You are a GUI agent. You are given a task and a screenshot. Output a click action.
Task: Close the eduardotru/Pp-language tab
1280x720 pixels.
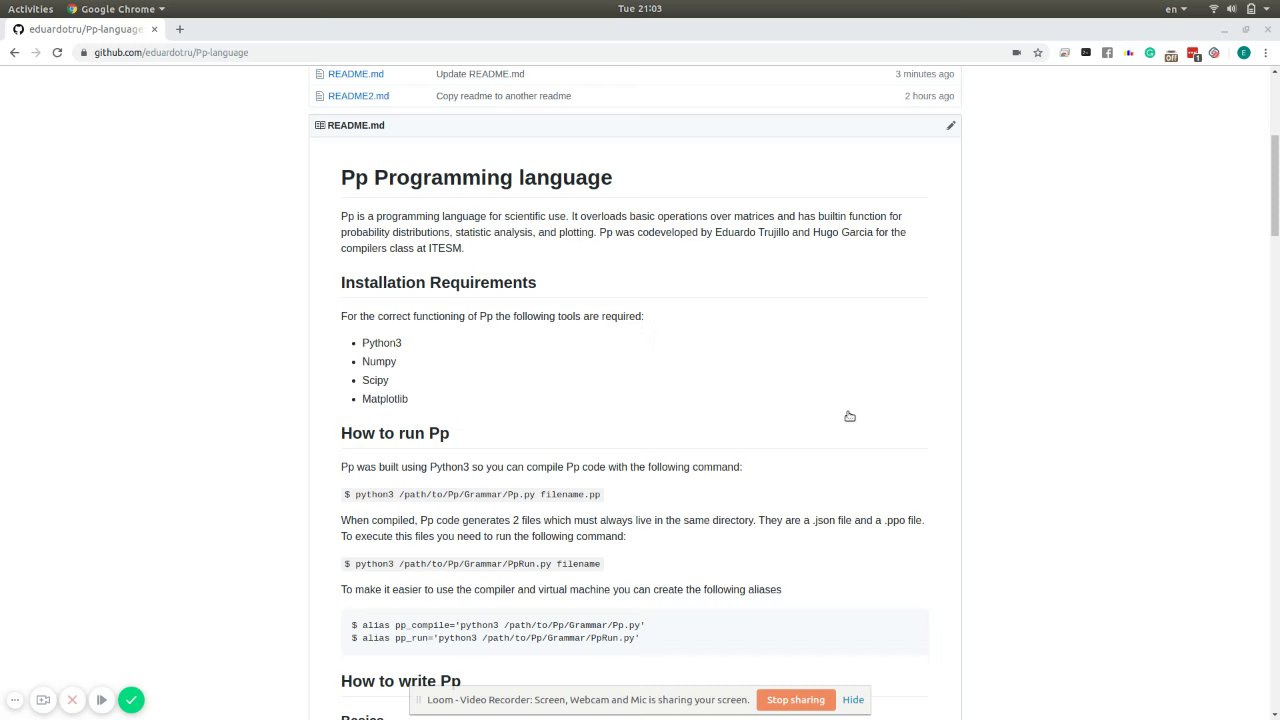[x=155, y=29]
